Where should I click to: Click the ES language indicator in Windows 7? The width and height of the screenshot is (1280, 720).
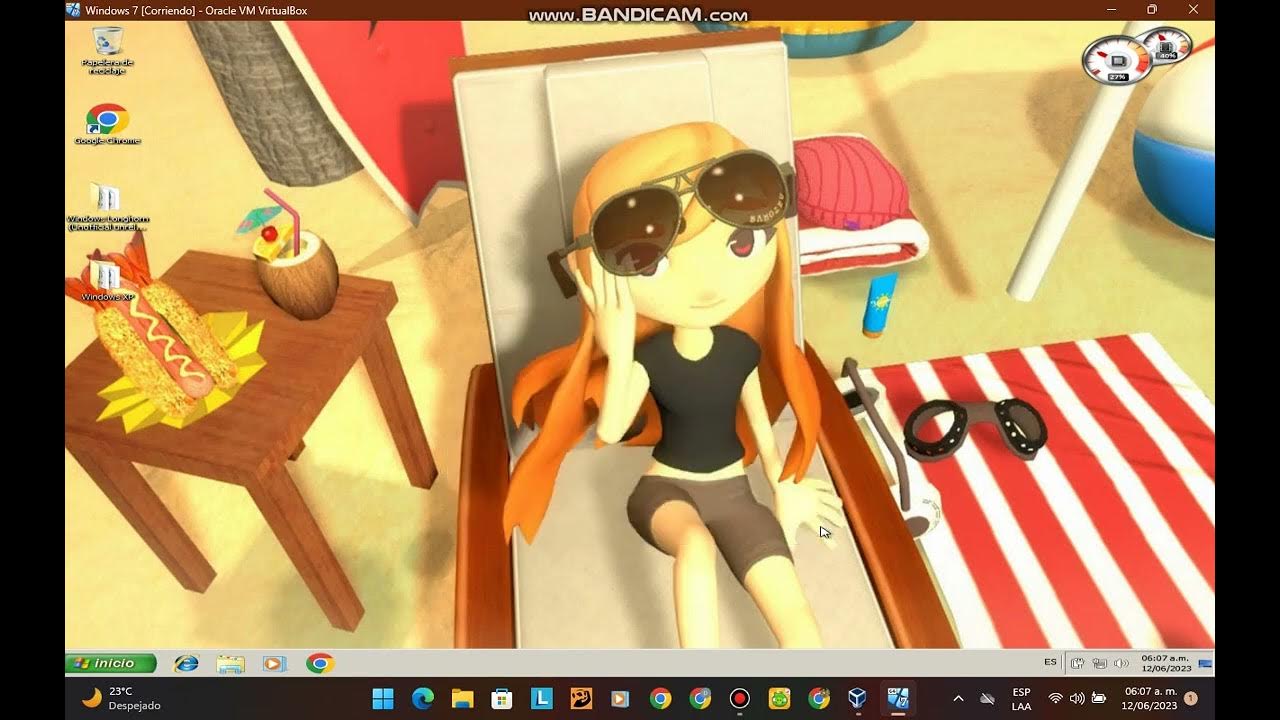(1050, 662)
